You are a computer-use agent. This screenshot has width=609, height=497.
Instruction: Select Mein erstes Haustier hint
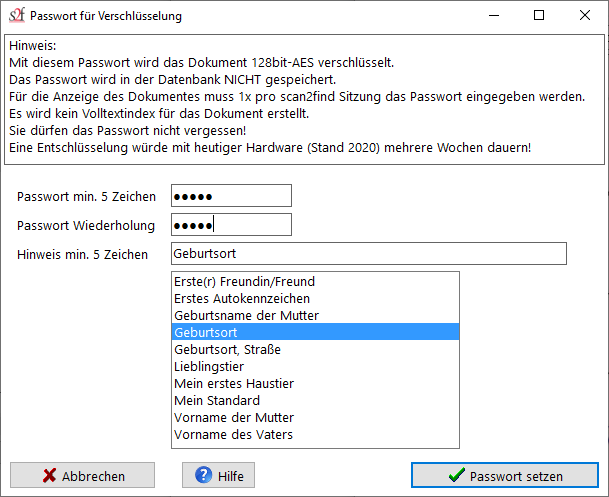[x=315, y=384]
